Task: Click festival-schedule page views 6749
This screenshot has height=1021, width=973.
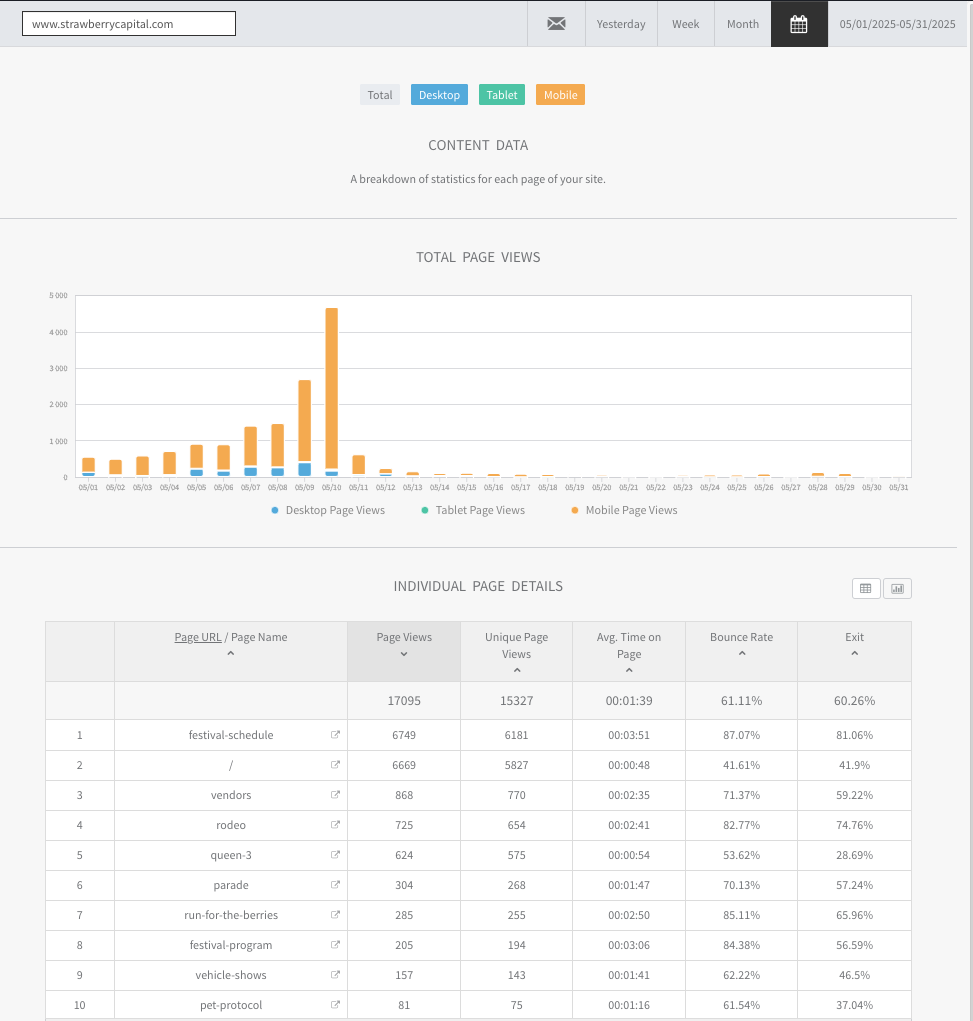Action: pos(404,734)
